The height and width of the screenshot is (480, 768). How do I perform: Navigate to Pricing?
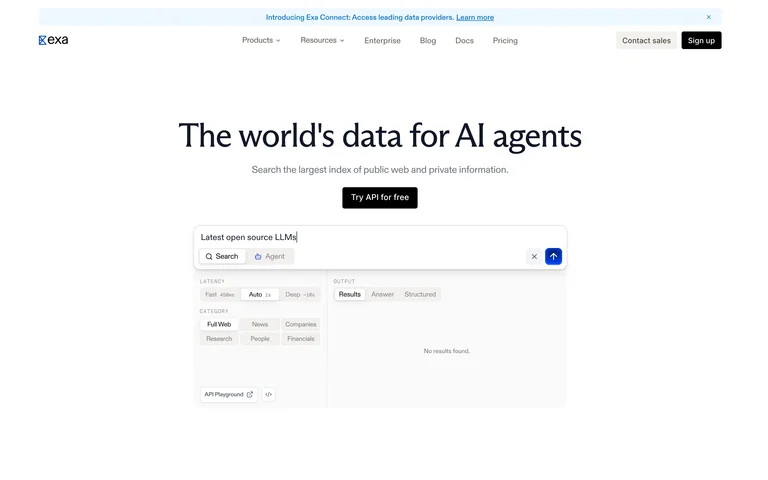coord(505,41)
